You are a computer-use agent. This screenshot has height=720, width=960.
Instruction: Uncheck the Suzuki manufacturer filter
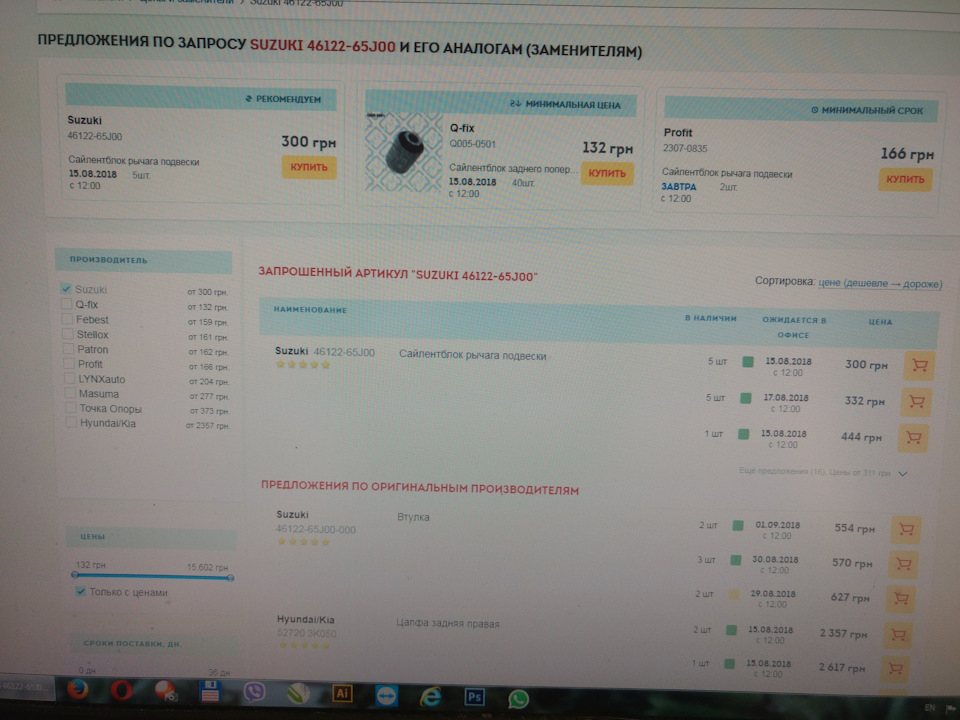pos(66,289)
